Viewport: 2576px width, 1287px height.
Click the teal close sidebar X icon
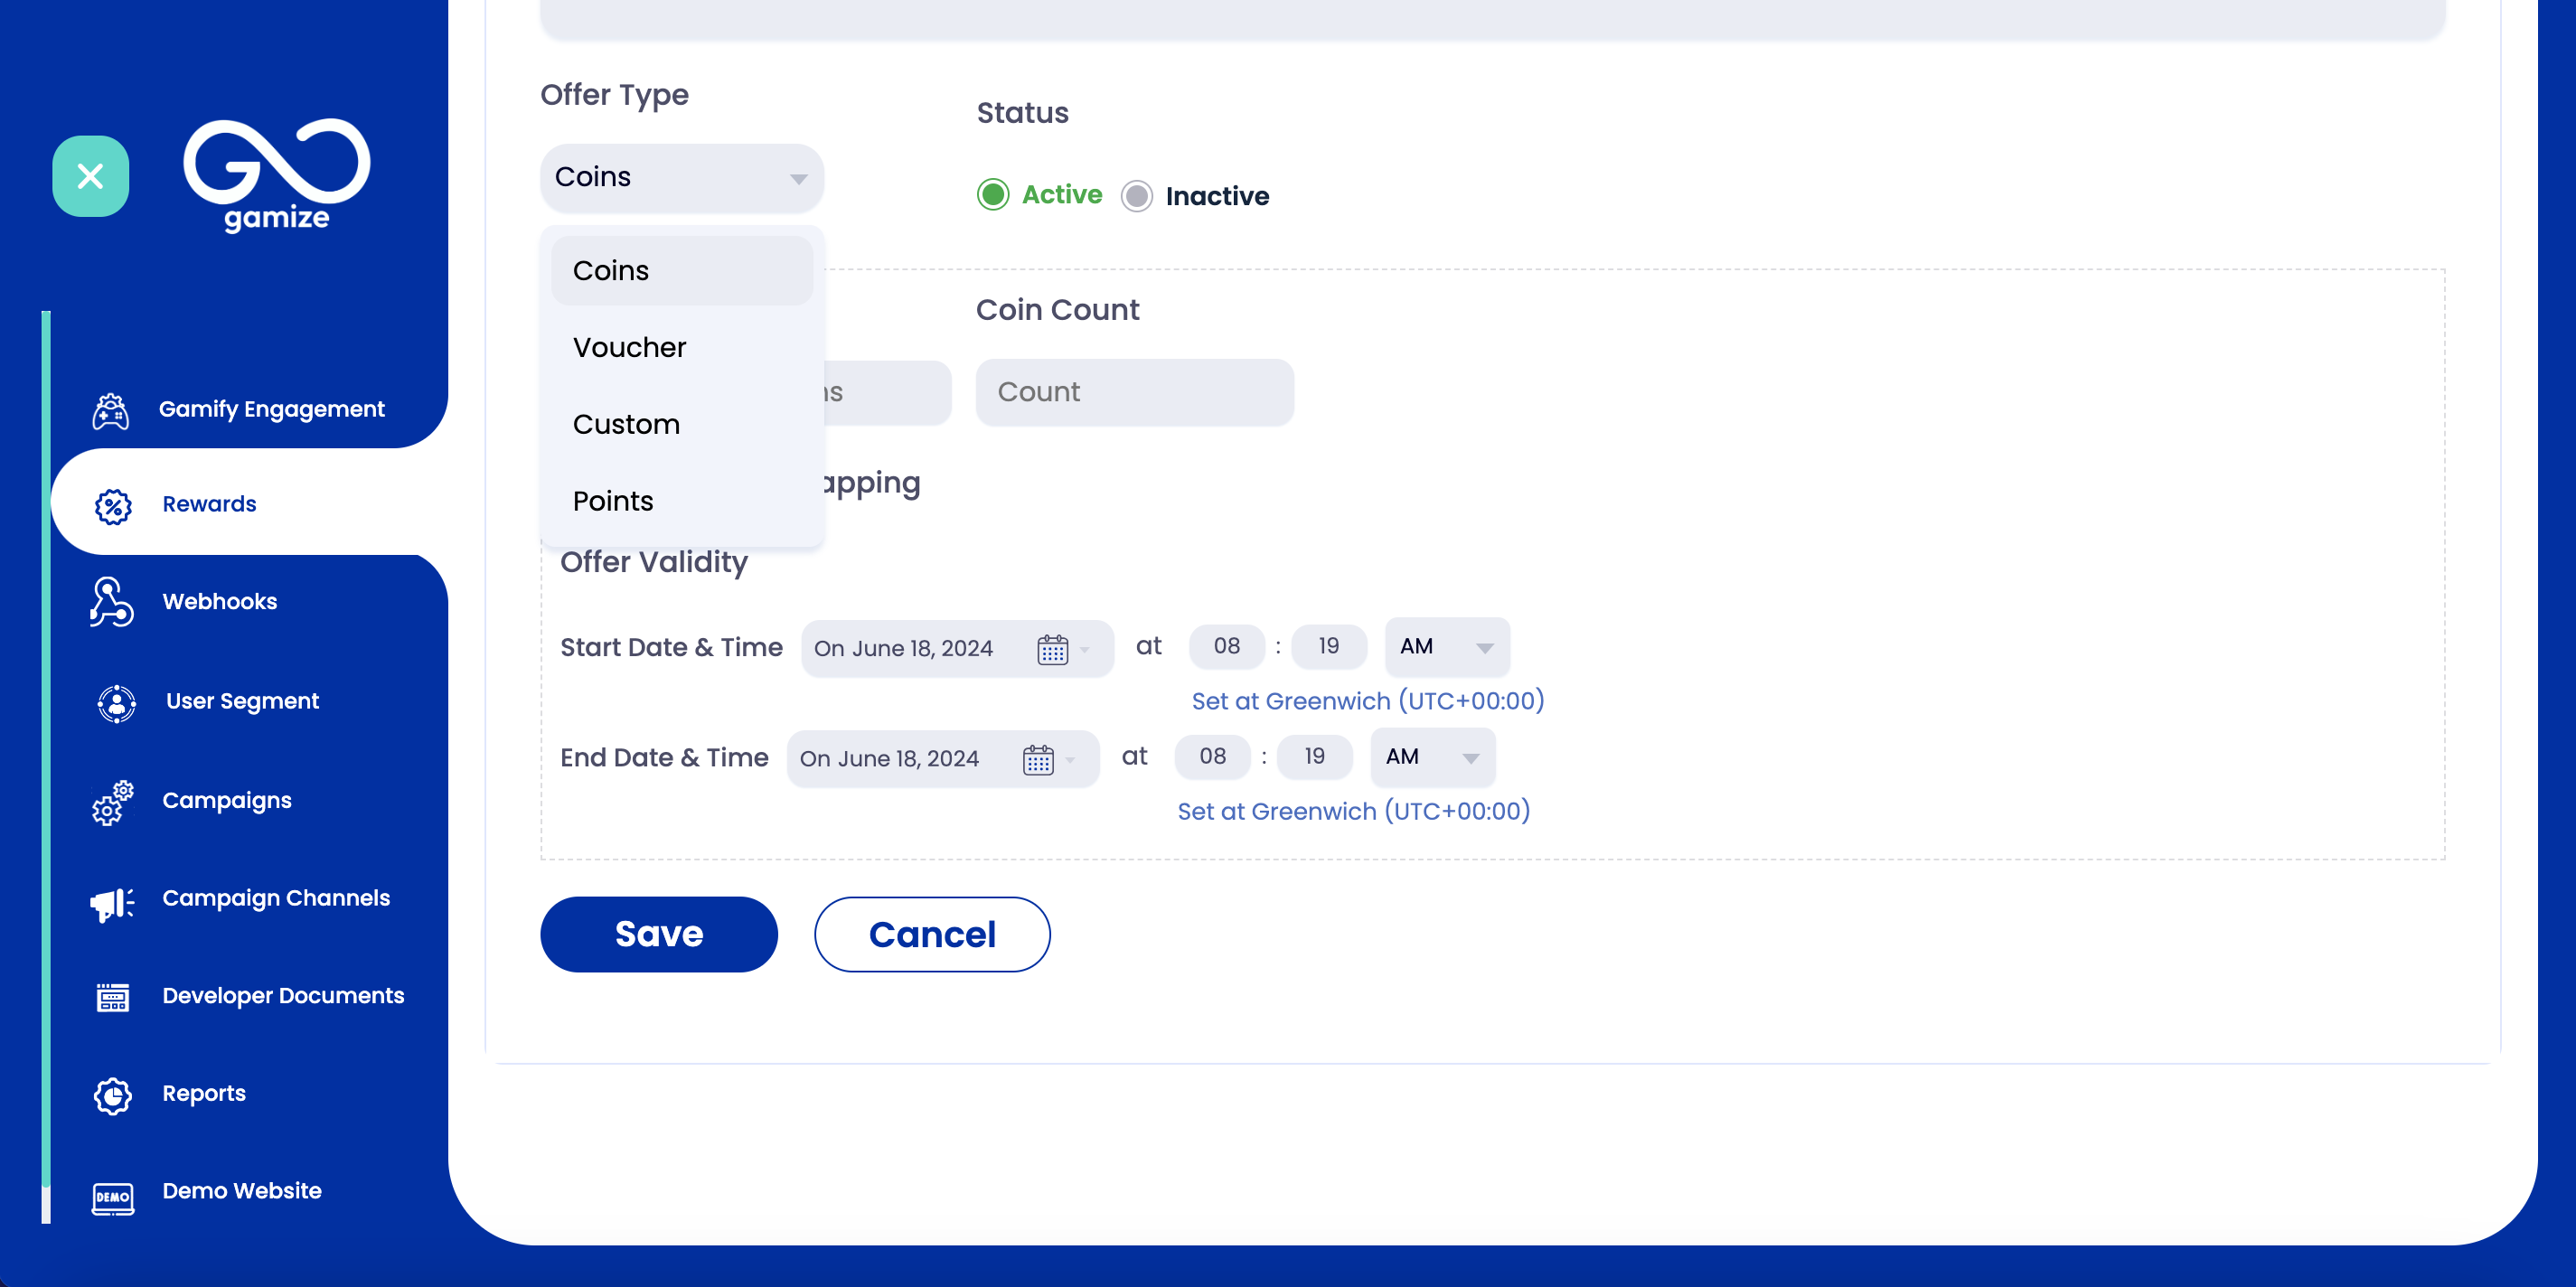pyautogui.click(x=90, y=176)
